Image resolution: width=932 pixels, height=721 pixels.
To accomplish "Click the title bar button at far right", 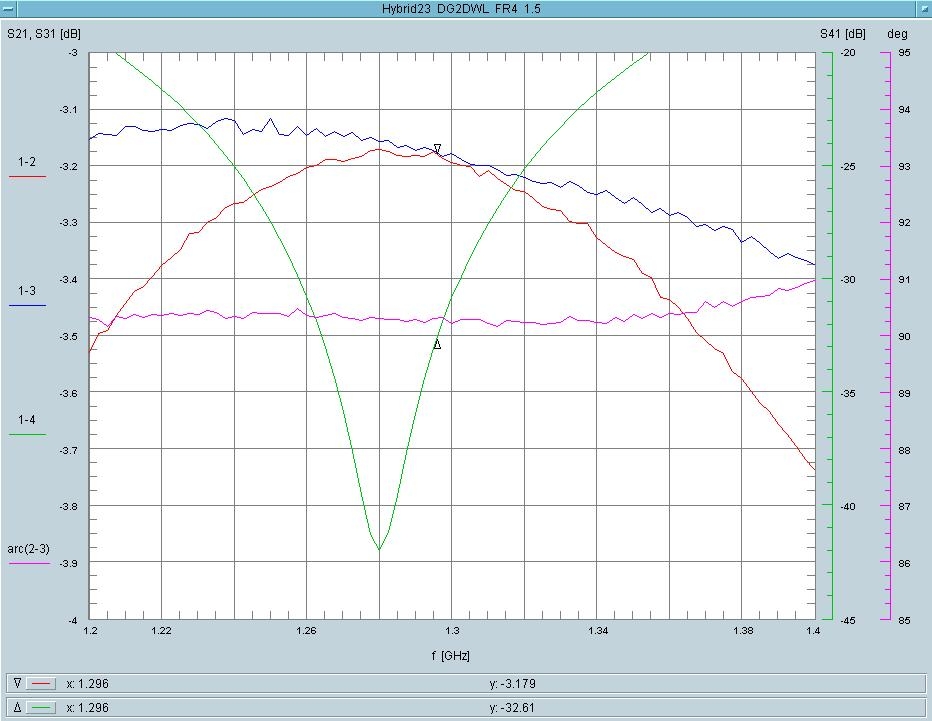I will [924, 8].
